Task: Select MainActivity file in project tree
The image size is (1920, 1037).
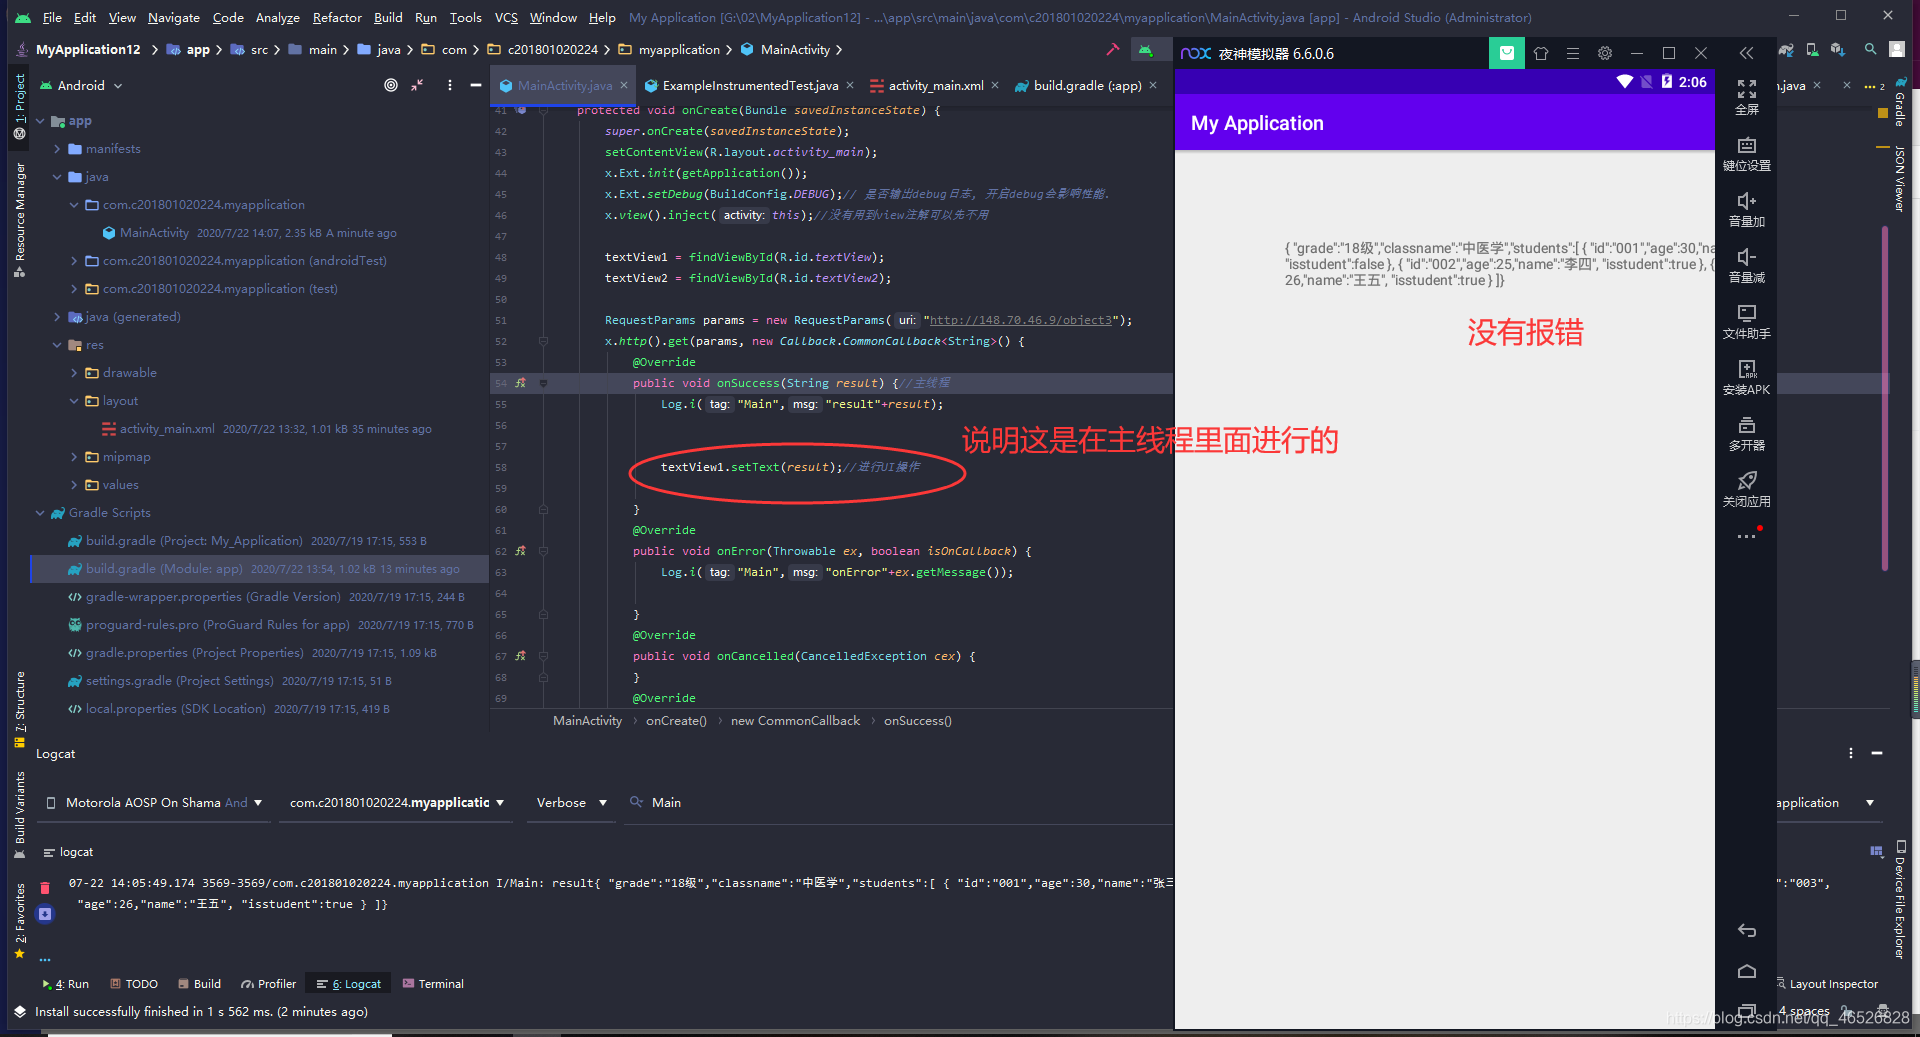Action: pyautogui.click(x=154, y=233)
